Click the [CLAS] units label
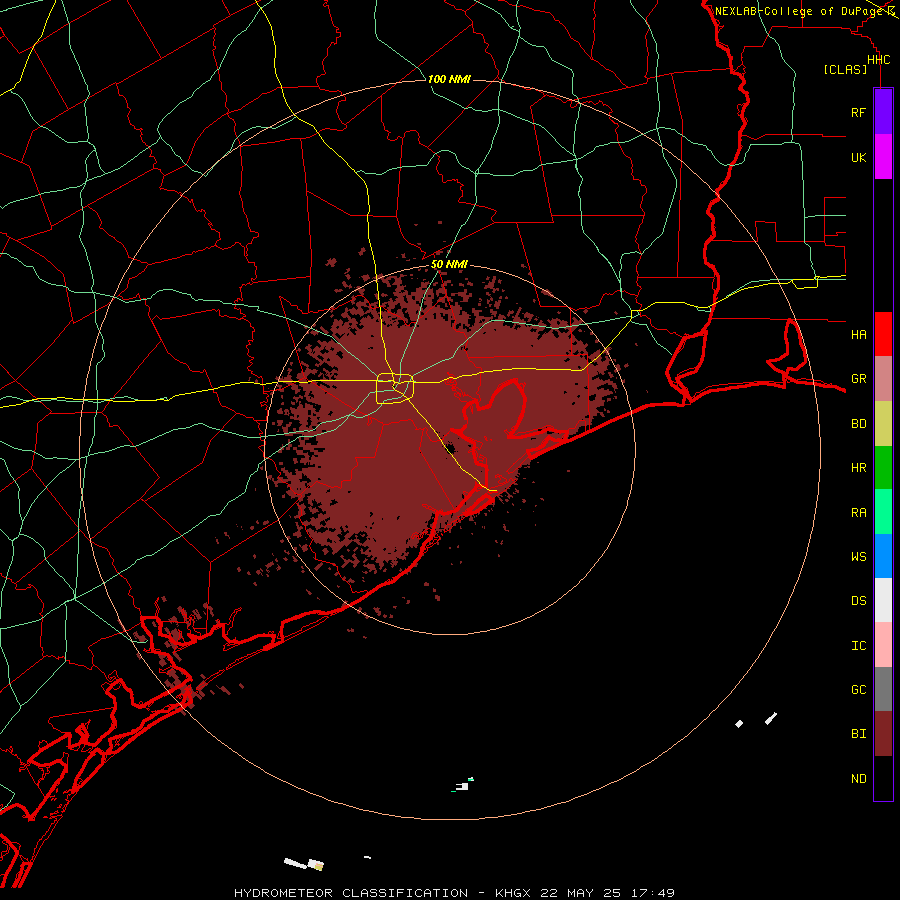 click(x=845, y=69)
